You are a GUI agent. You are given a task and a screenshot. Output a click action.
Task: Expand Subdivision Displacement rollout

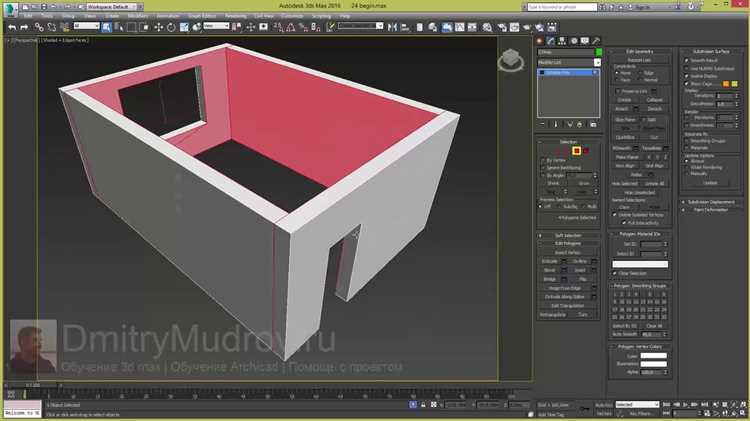710,202
